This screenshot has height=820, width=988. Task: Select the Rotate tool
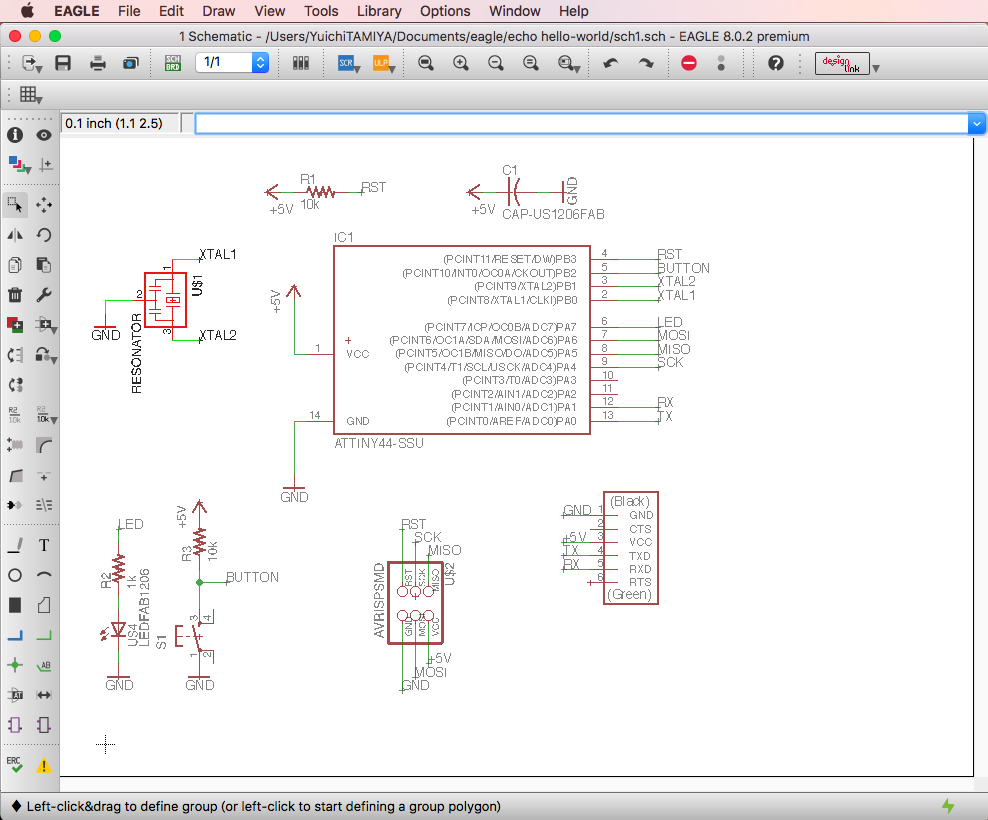[x=43, y=235]
